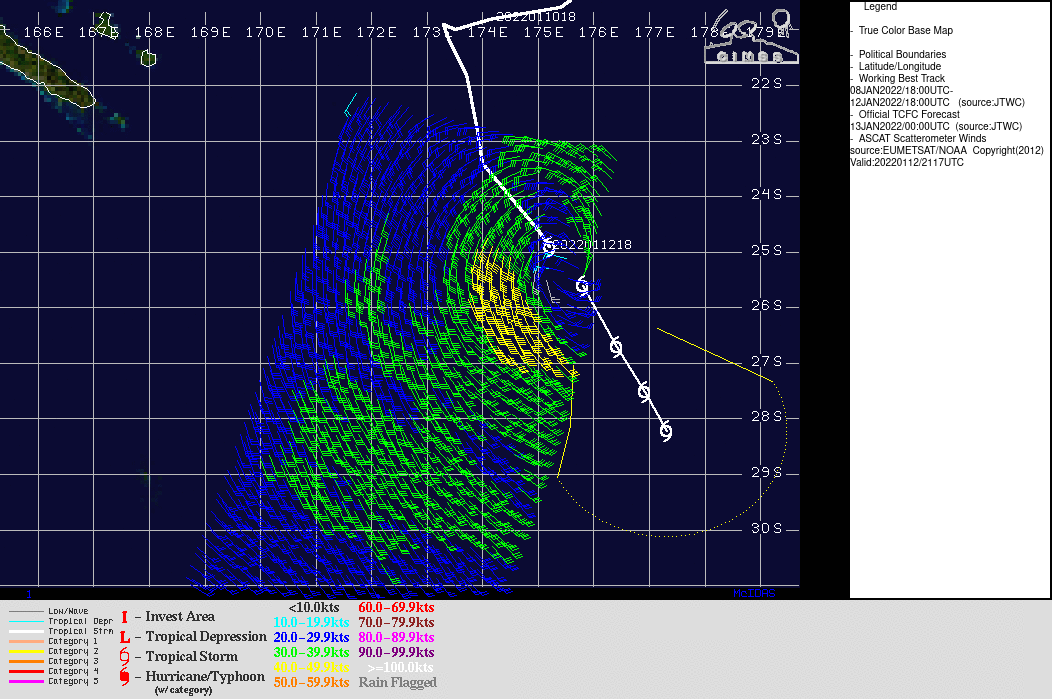Select the Hurricane/Typhoon symbol in the legend
The width and height of the screenshot is (1052, 699).
pyautogui.click(x=124, y=676)
